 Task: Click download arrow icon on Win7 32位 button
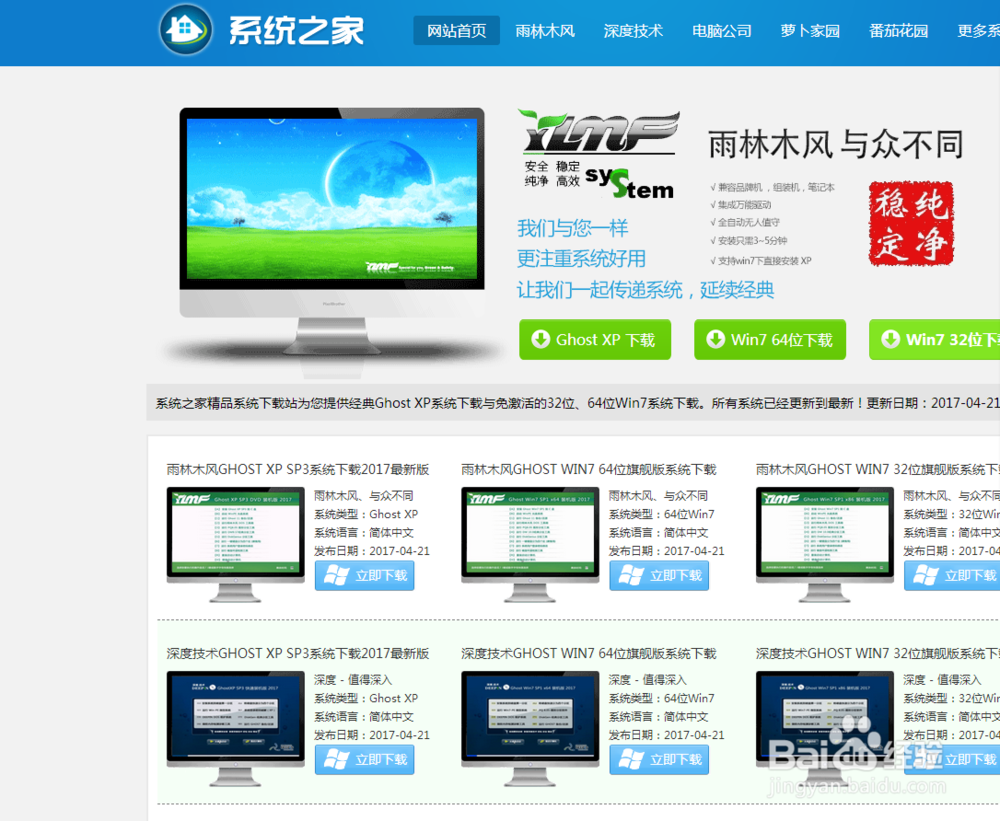tap(890, 339)
